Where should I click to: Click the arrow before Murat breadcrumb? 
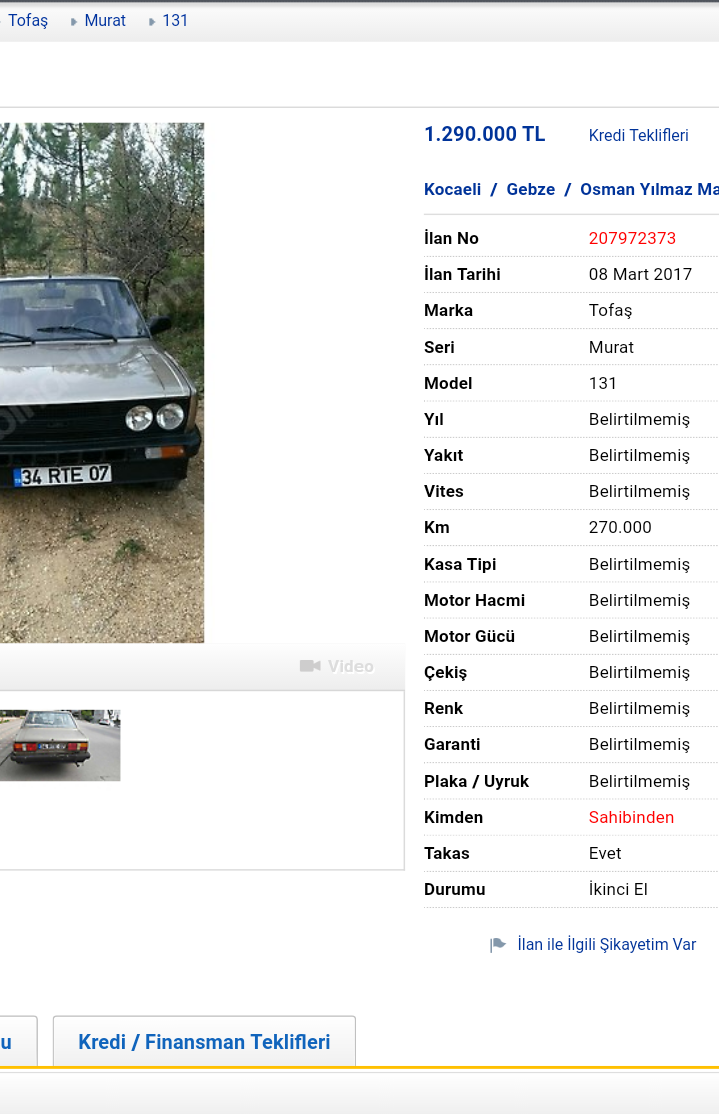coord(73,22)
